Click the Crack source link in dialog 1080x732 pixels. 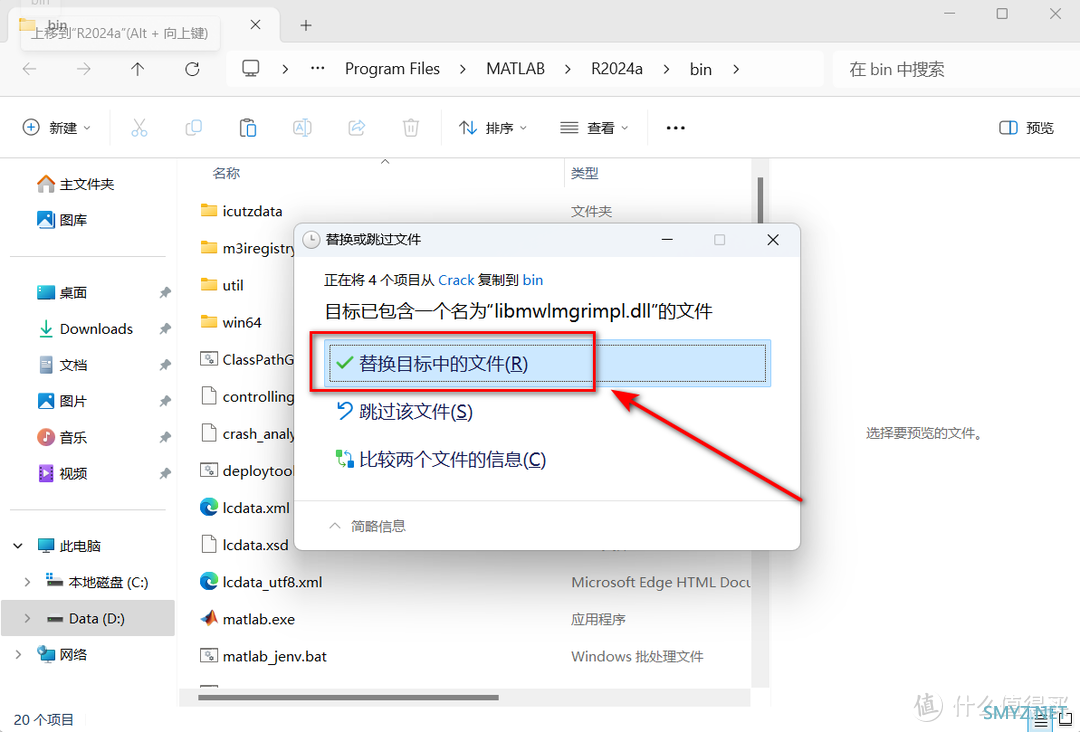[456, 280]
